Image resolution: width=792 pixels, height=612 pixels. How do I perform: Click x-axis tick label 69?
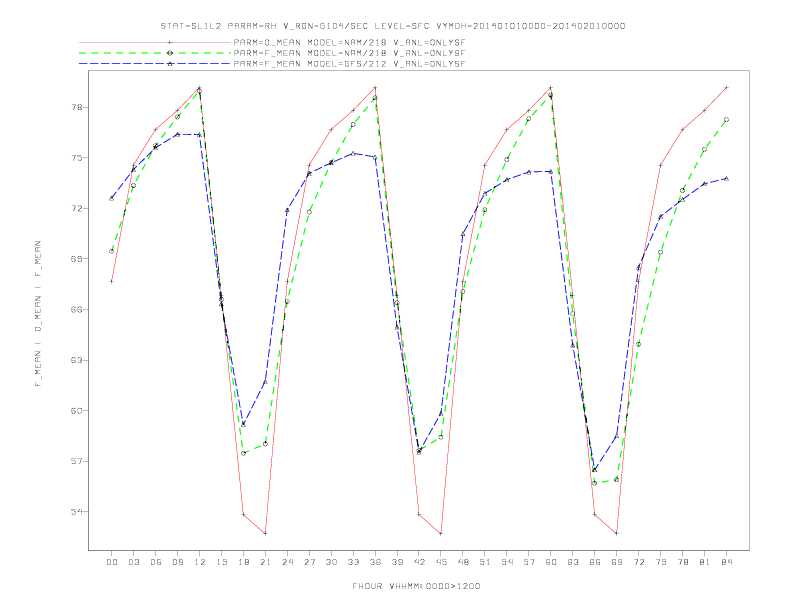click(617, 562)
